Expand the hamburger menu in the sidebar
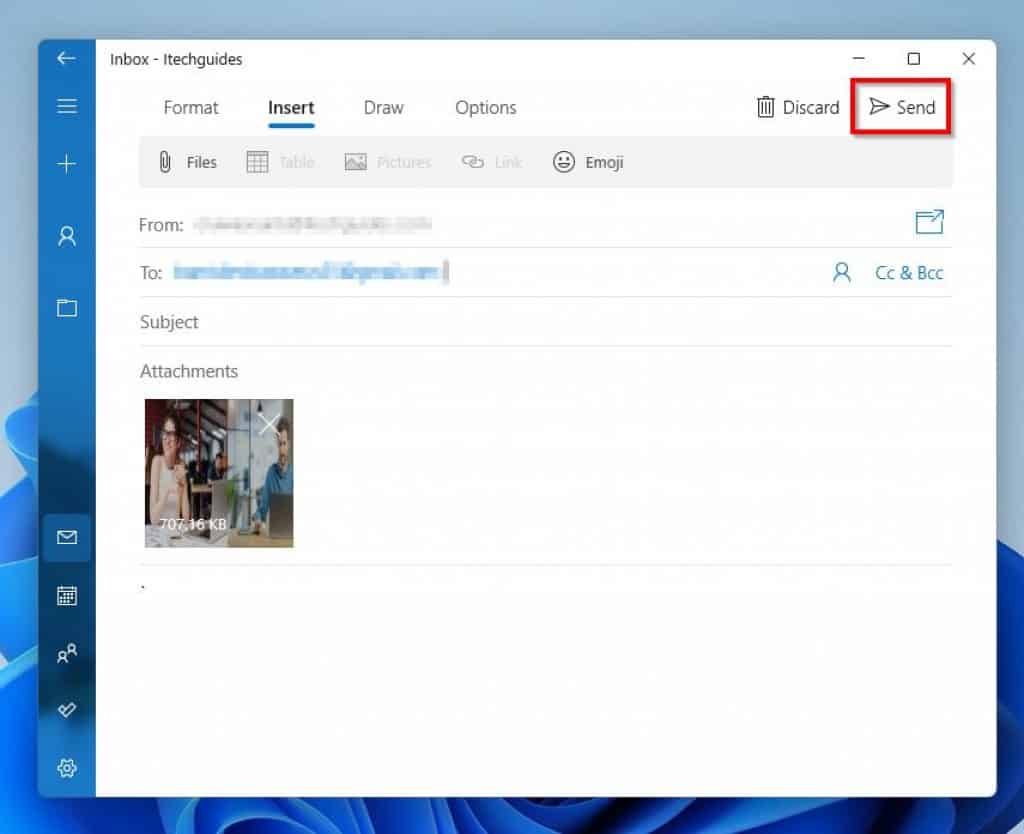The width and height of the screenshot is (1024, 834). pyautogui.click(x=67, y=106)
